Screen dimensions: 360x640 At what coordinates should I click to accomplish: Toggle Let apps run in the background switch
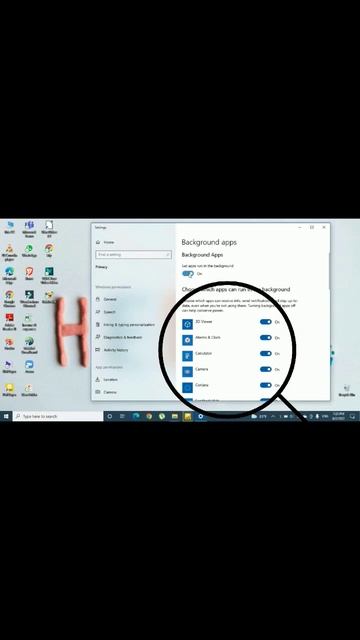[188, 274]
